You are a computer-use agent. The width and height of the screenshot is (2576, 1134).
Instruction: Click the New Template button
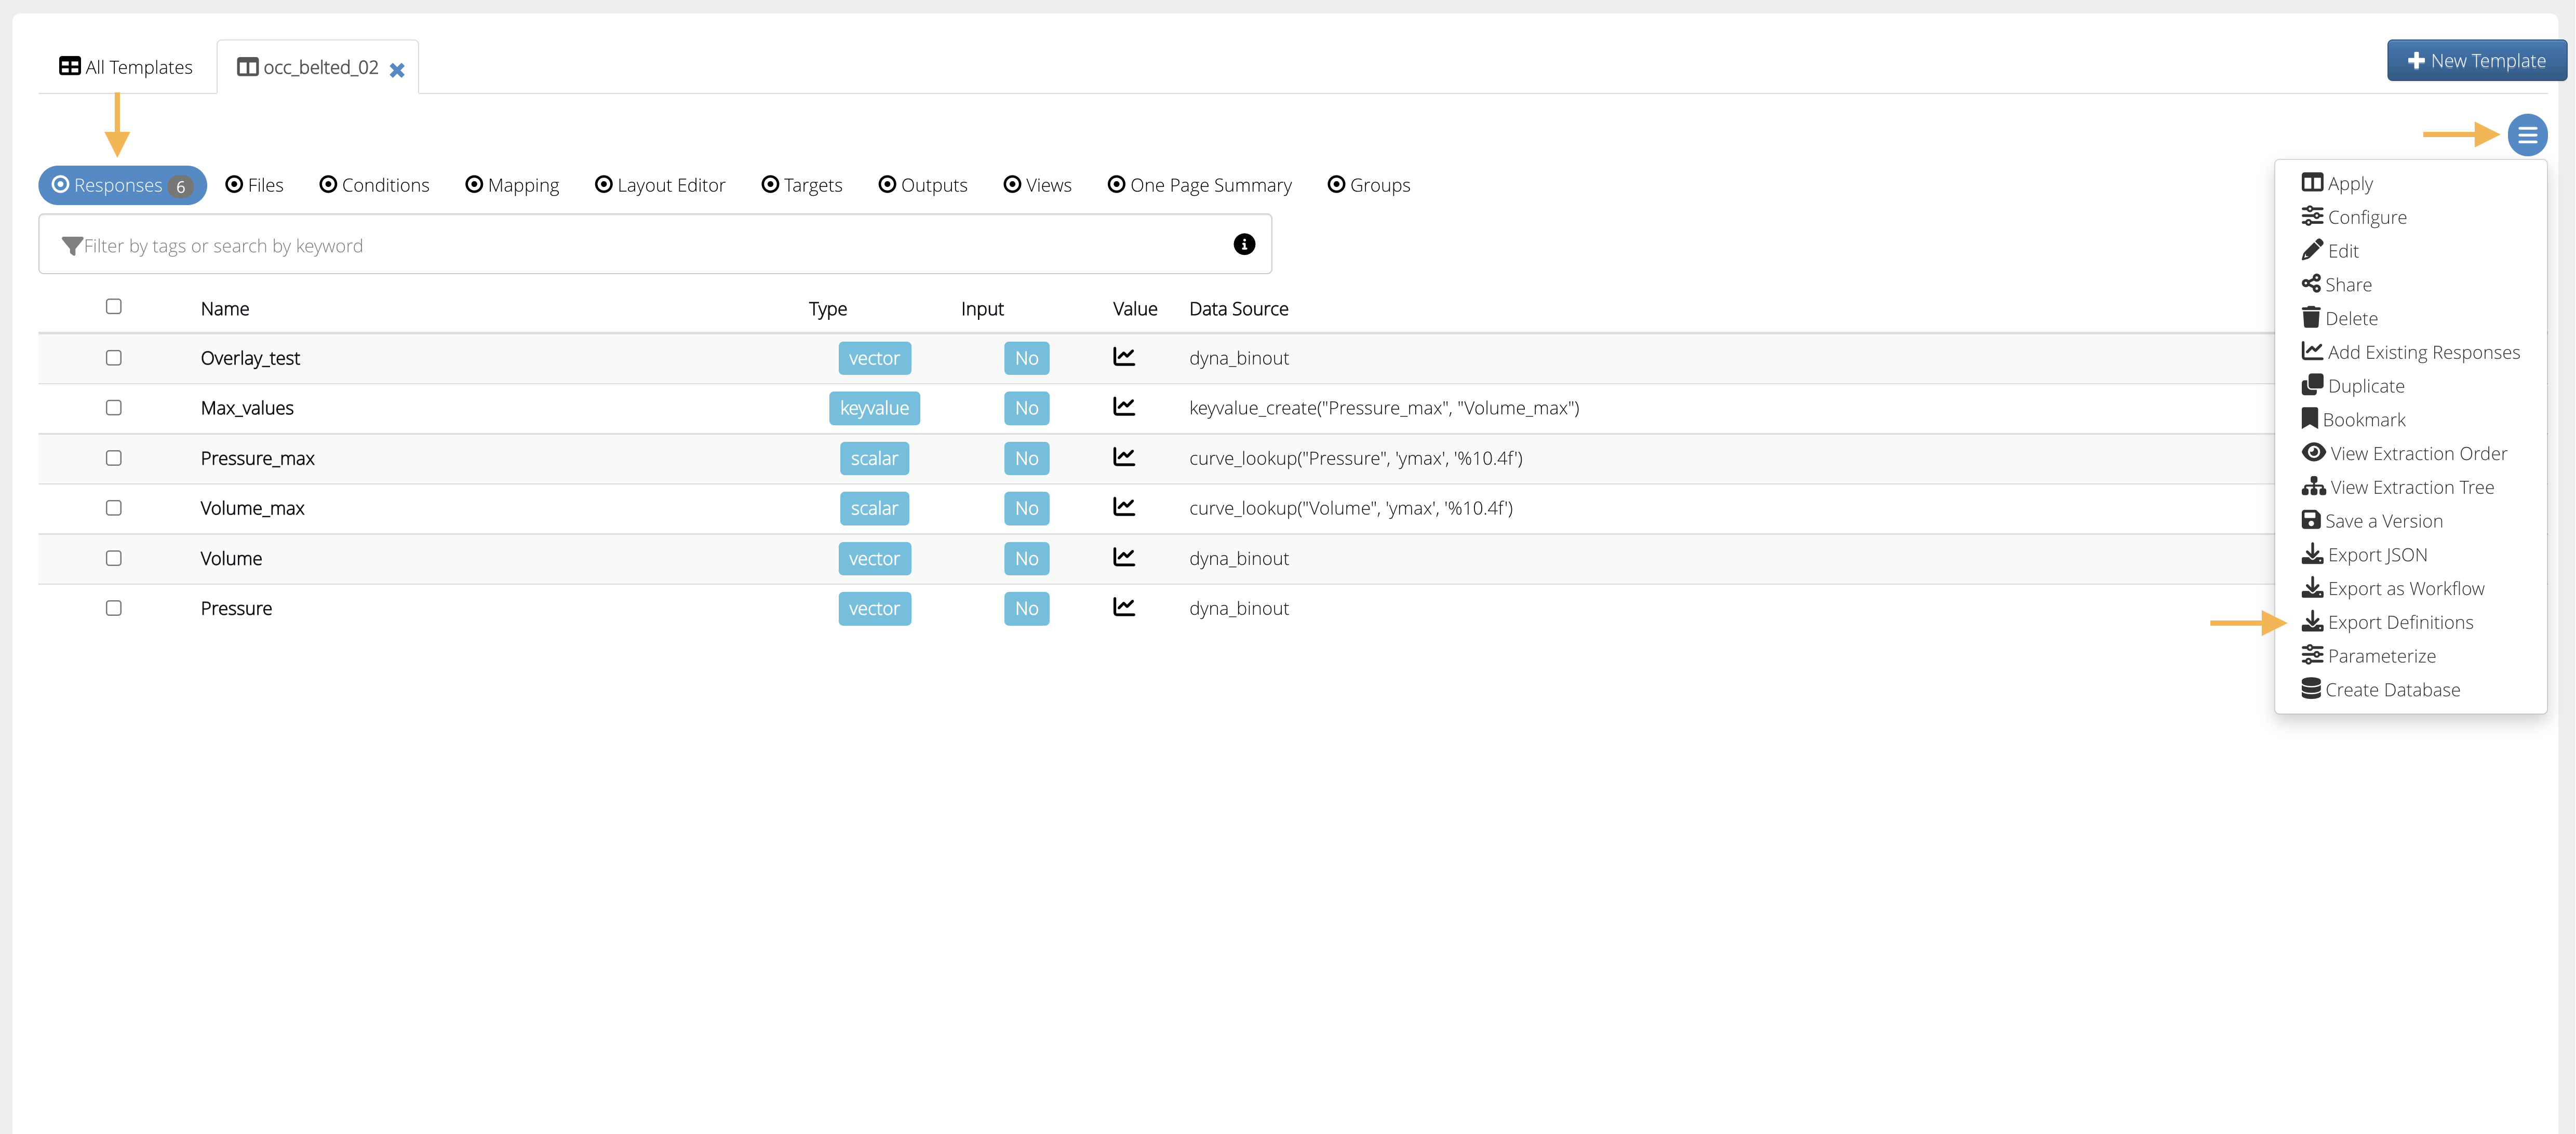(2476, 61)
